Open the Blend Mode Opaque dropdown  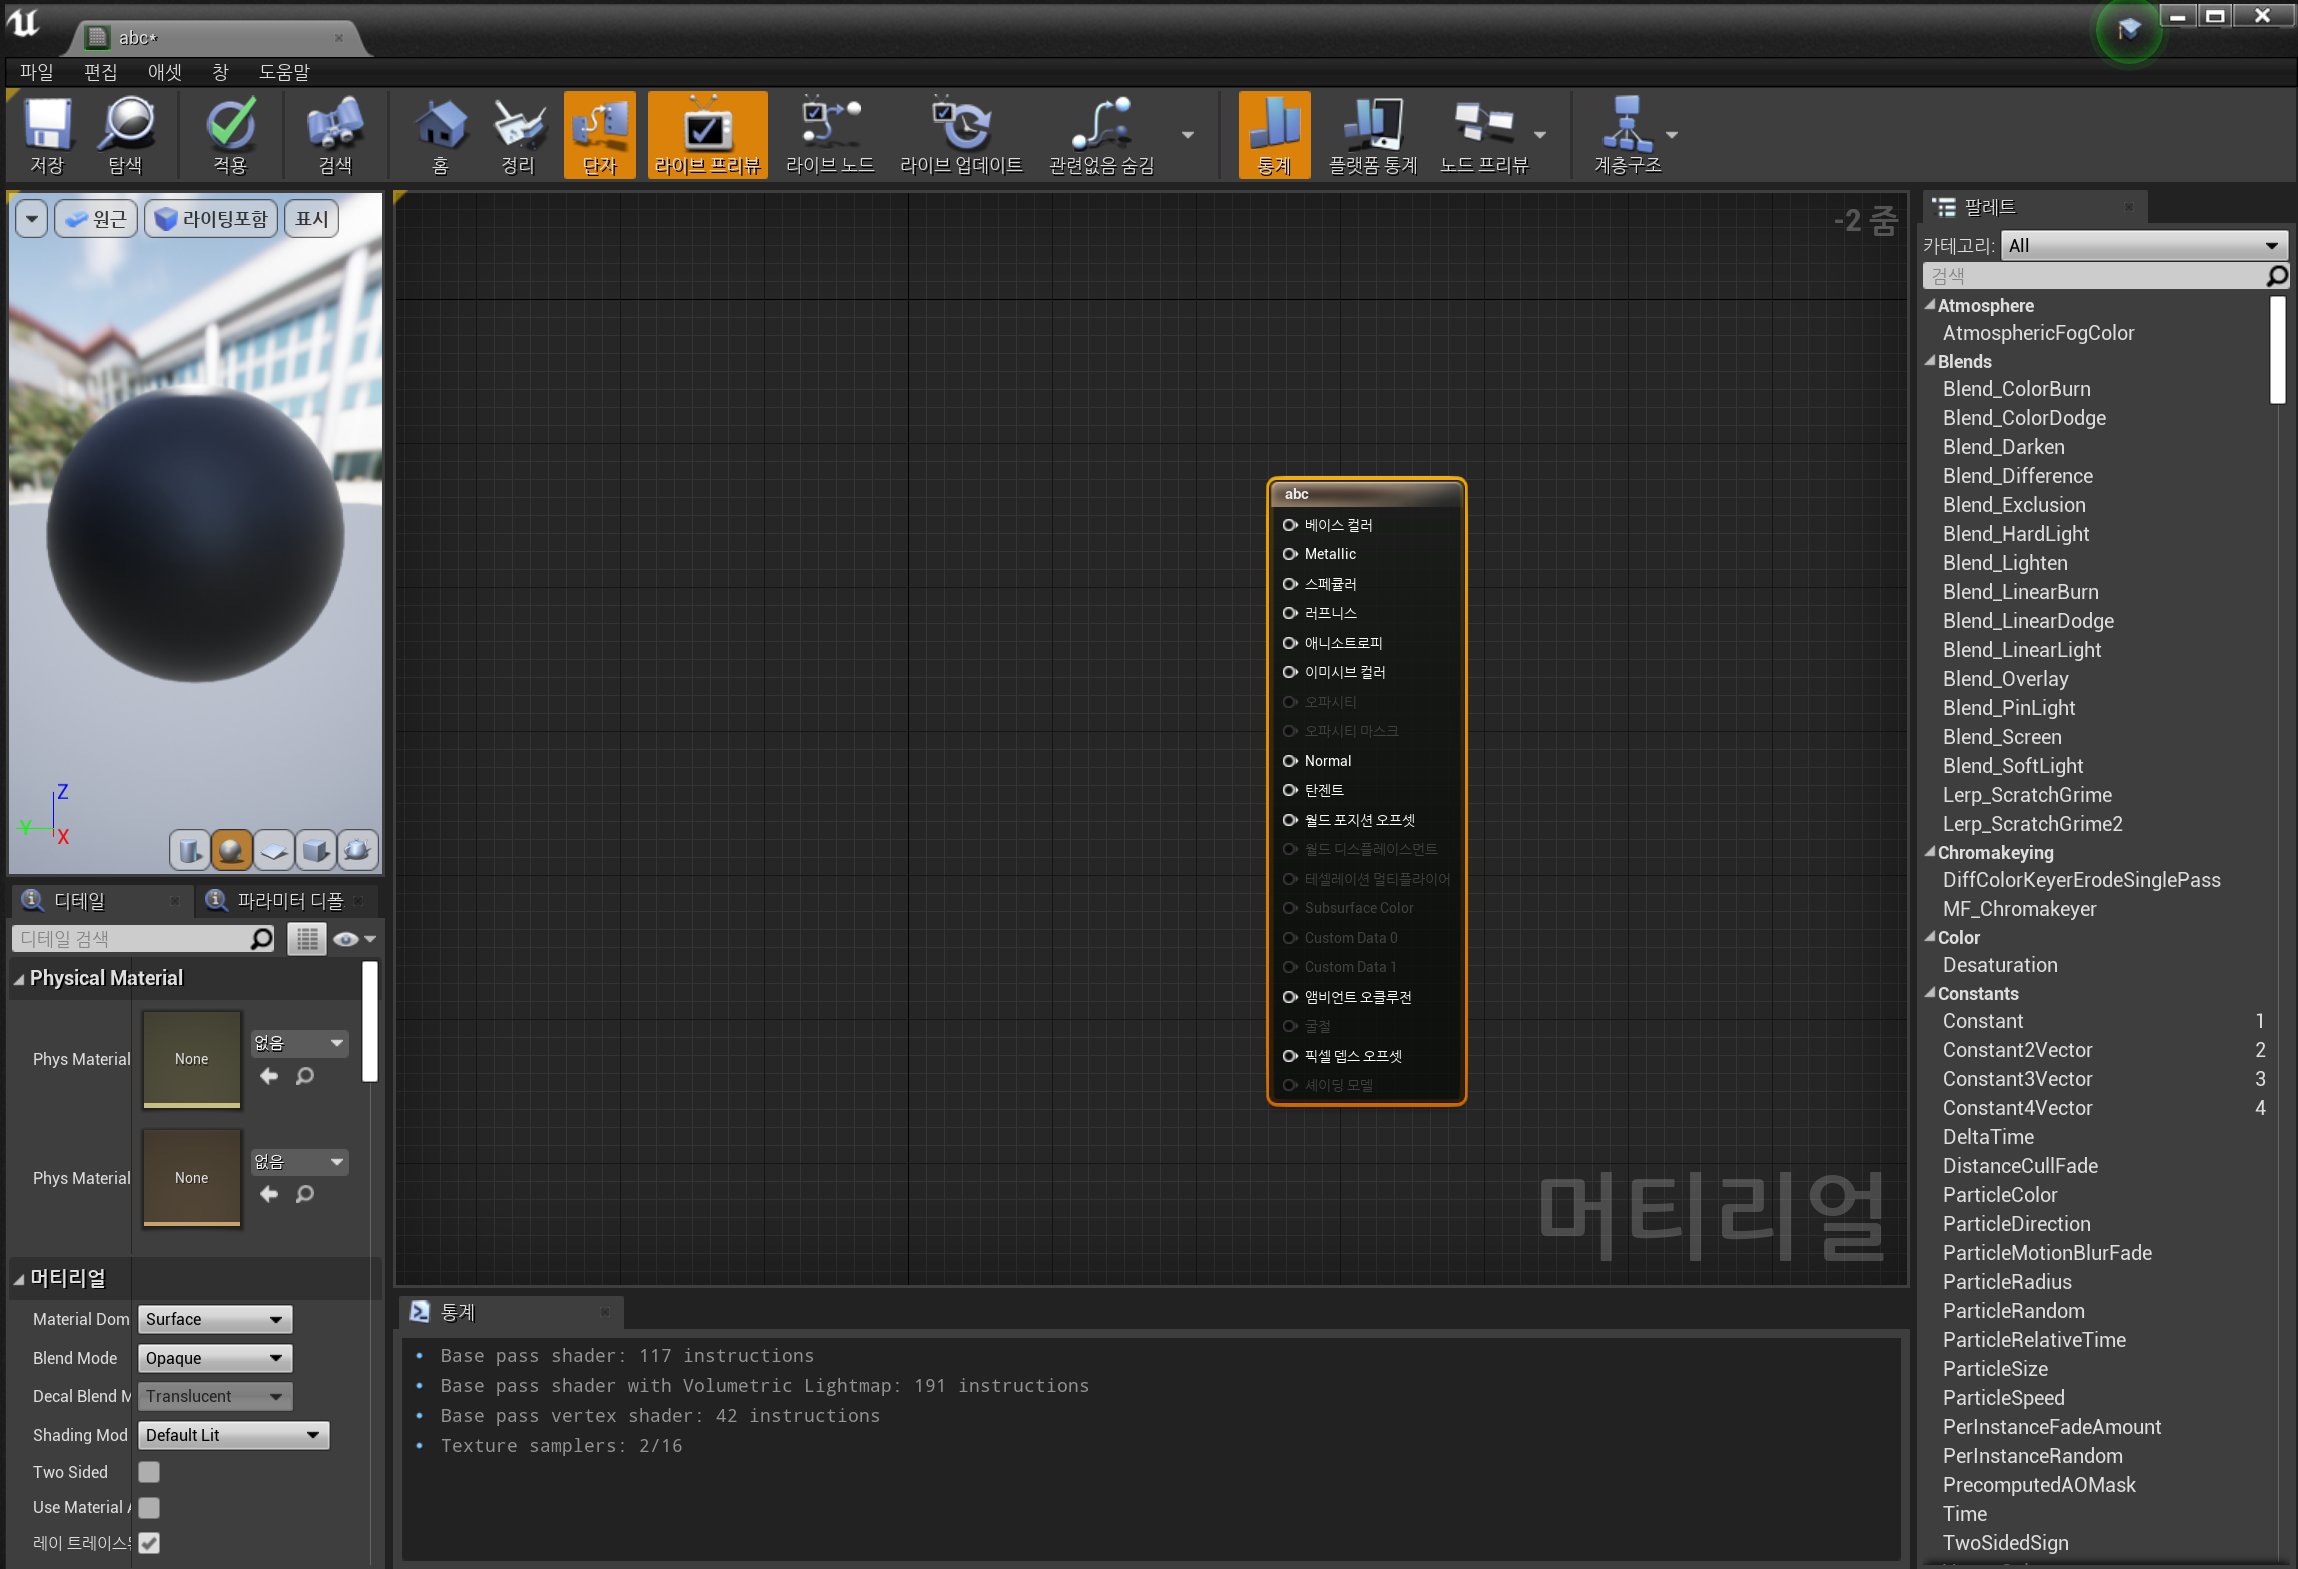(x=214, y=1358)
